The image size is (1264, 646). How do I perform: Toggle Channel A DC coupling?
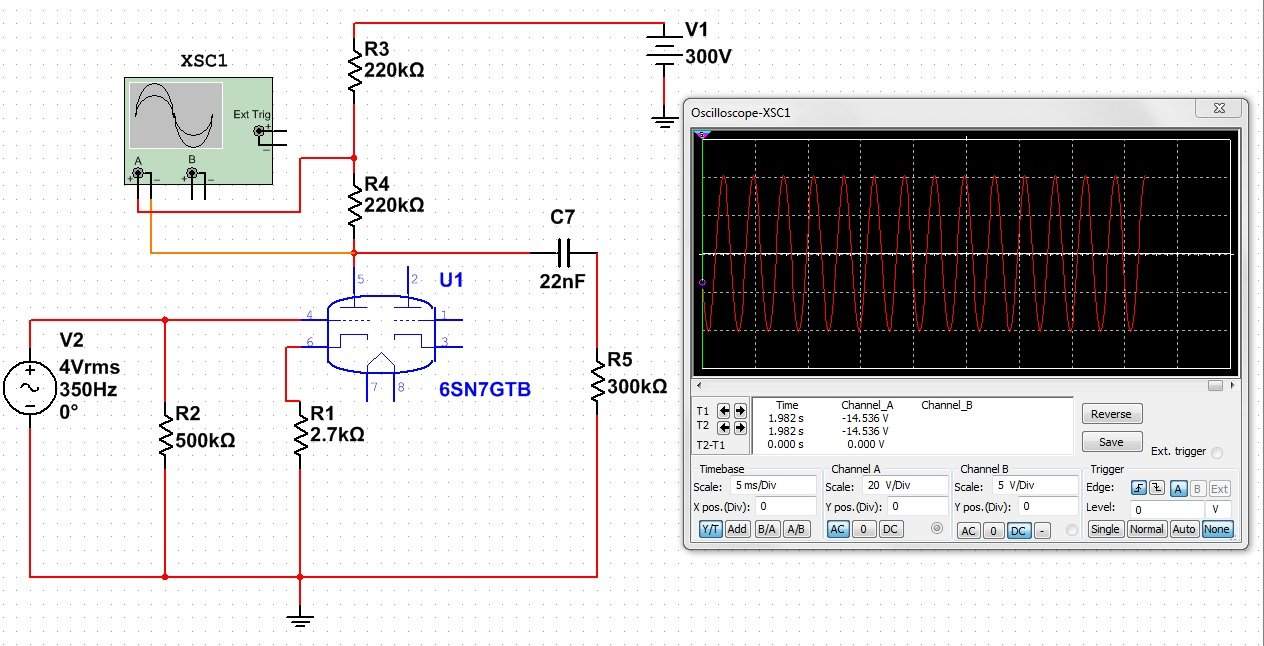click(x=891, y=529)
